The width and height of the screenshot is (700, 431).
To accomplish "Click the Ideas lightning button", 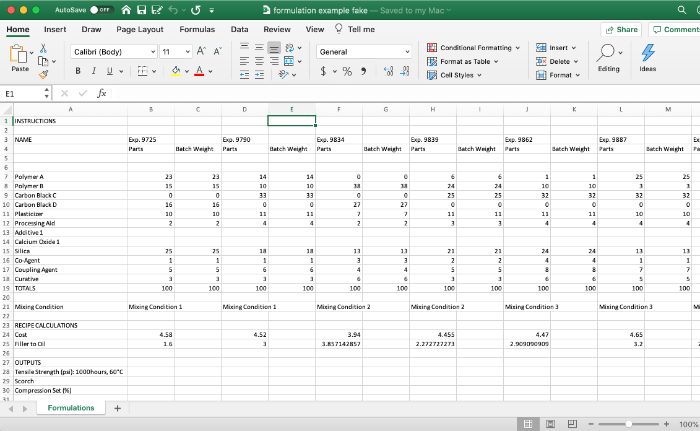I will [x=647, y=58].
